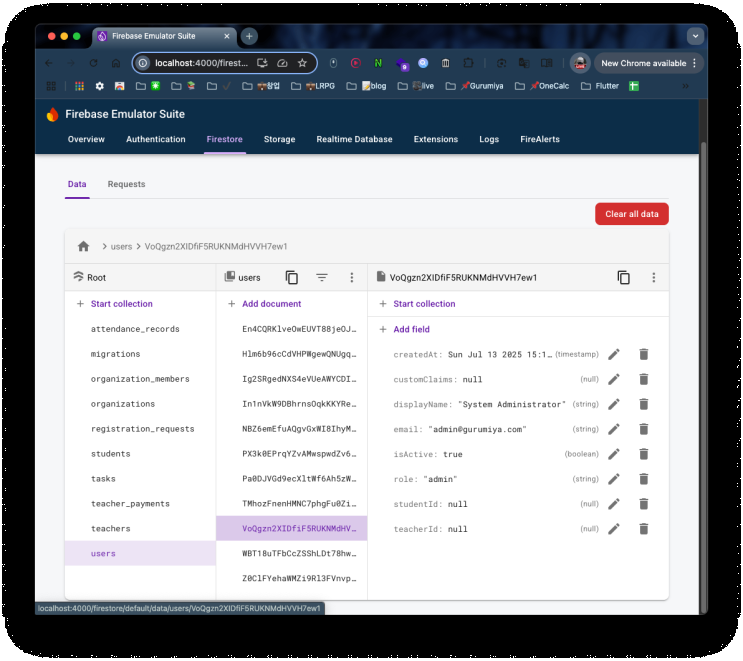Delete the role field
The height and width of the screenshot is (661, 743).
(x=643, y=479)
